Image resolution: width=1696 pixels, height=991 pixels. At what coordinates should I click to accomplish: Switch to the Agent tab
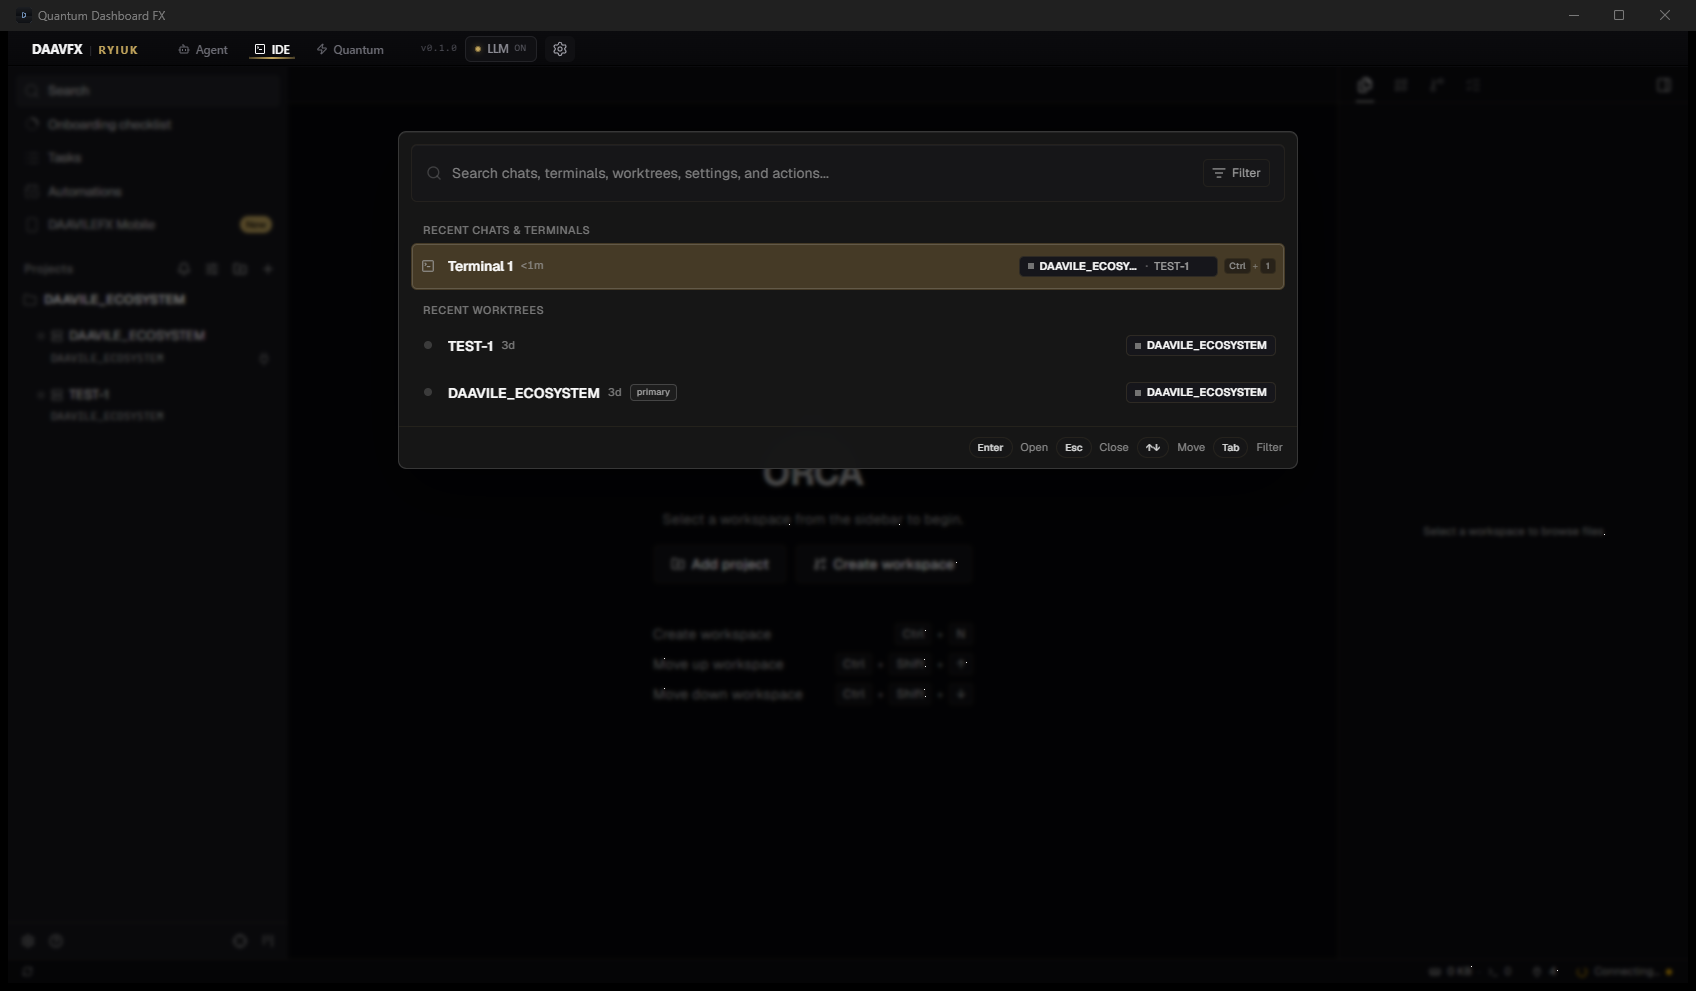[x=203, y=50]
